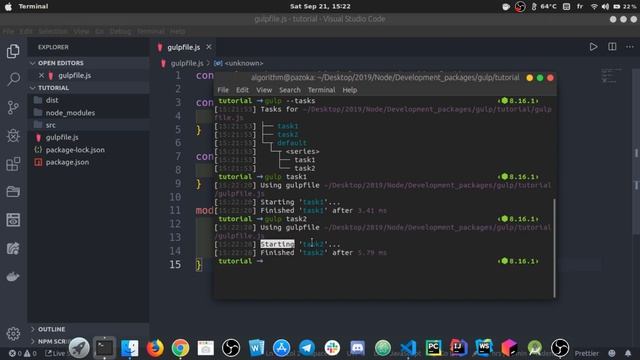The width and height of the screenshot is (640, 360).
Task: Open the Terminal icon in the dock
Action: [104, 348]
